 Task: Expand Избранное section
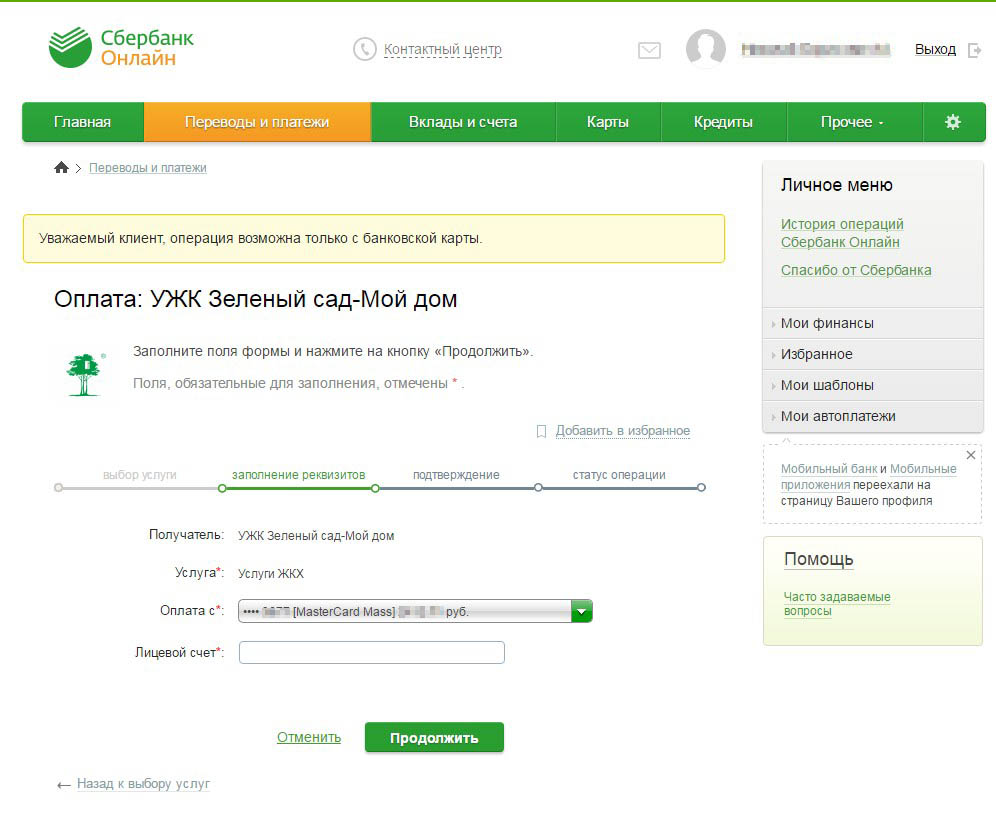873,354
